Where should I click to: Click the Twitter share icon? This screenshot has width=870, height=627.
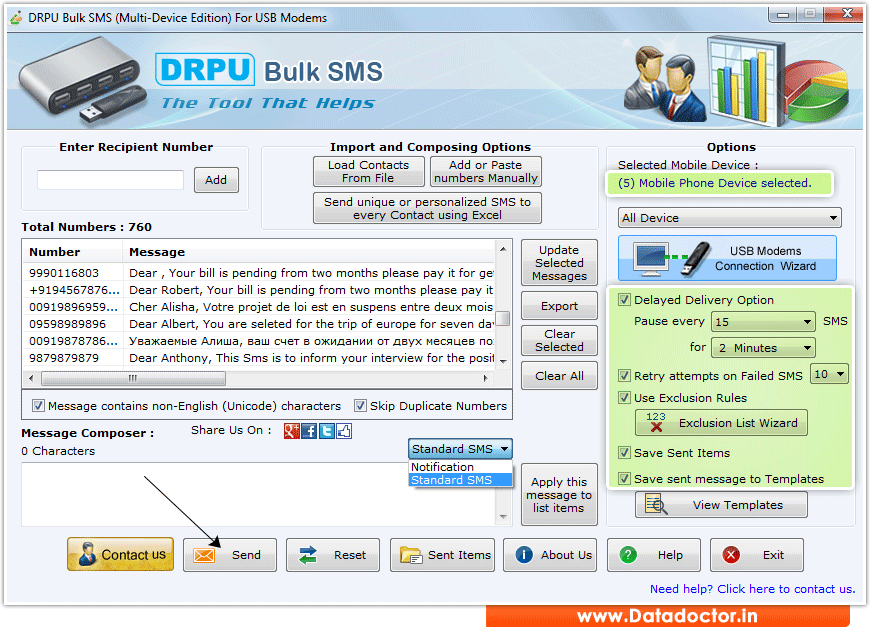327,431
